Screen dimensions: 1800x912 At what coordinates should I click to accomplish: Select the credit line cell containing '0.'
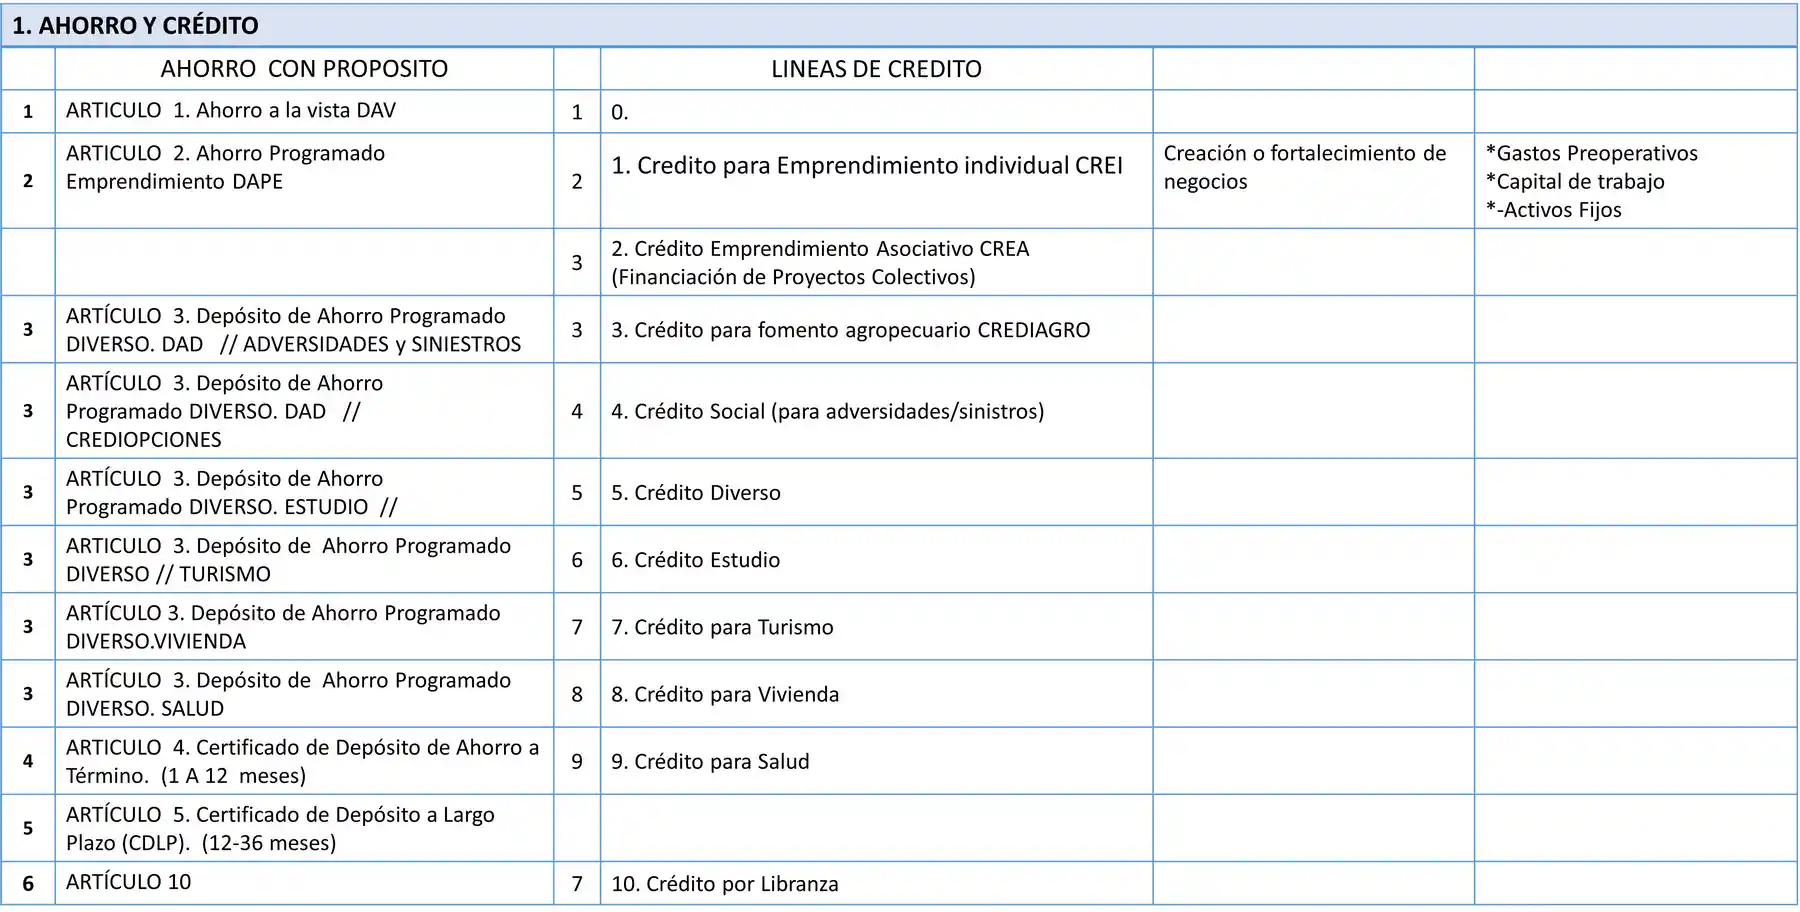876,112
